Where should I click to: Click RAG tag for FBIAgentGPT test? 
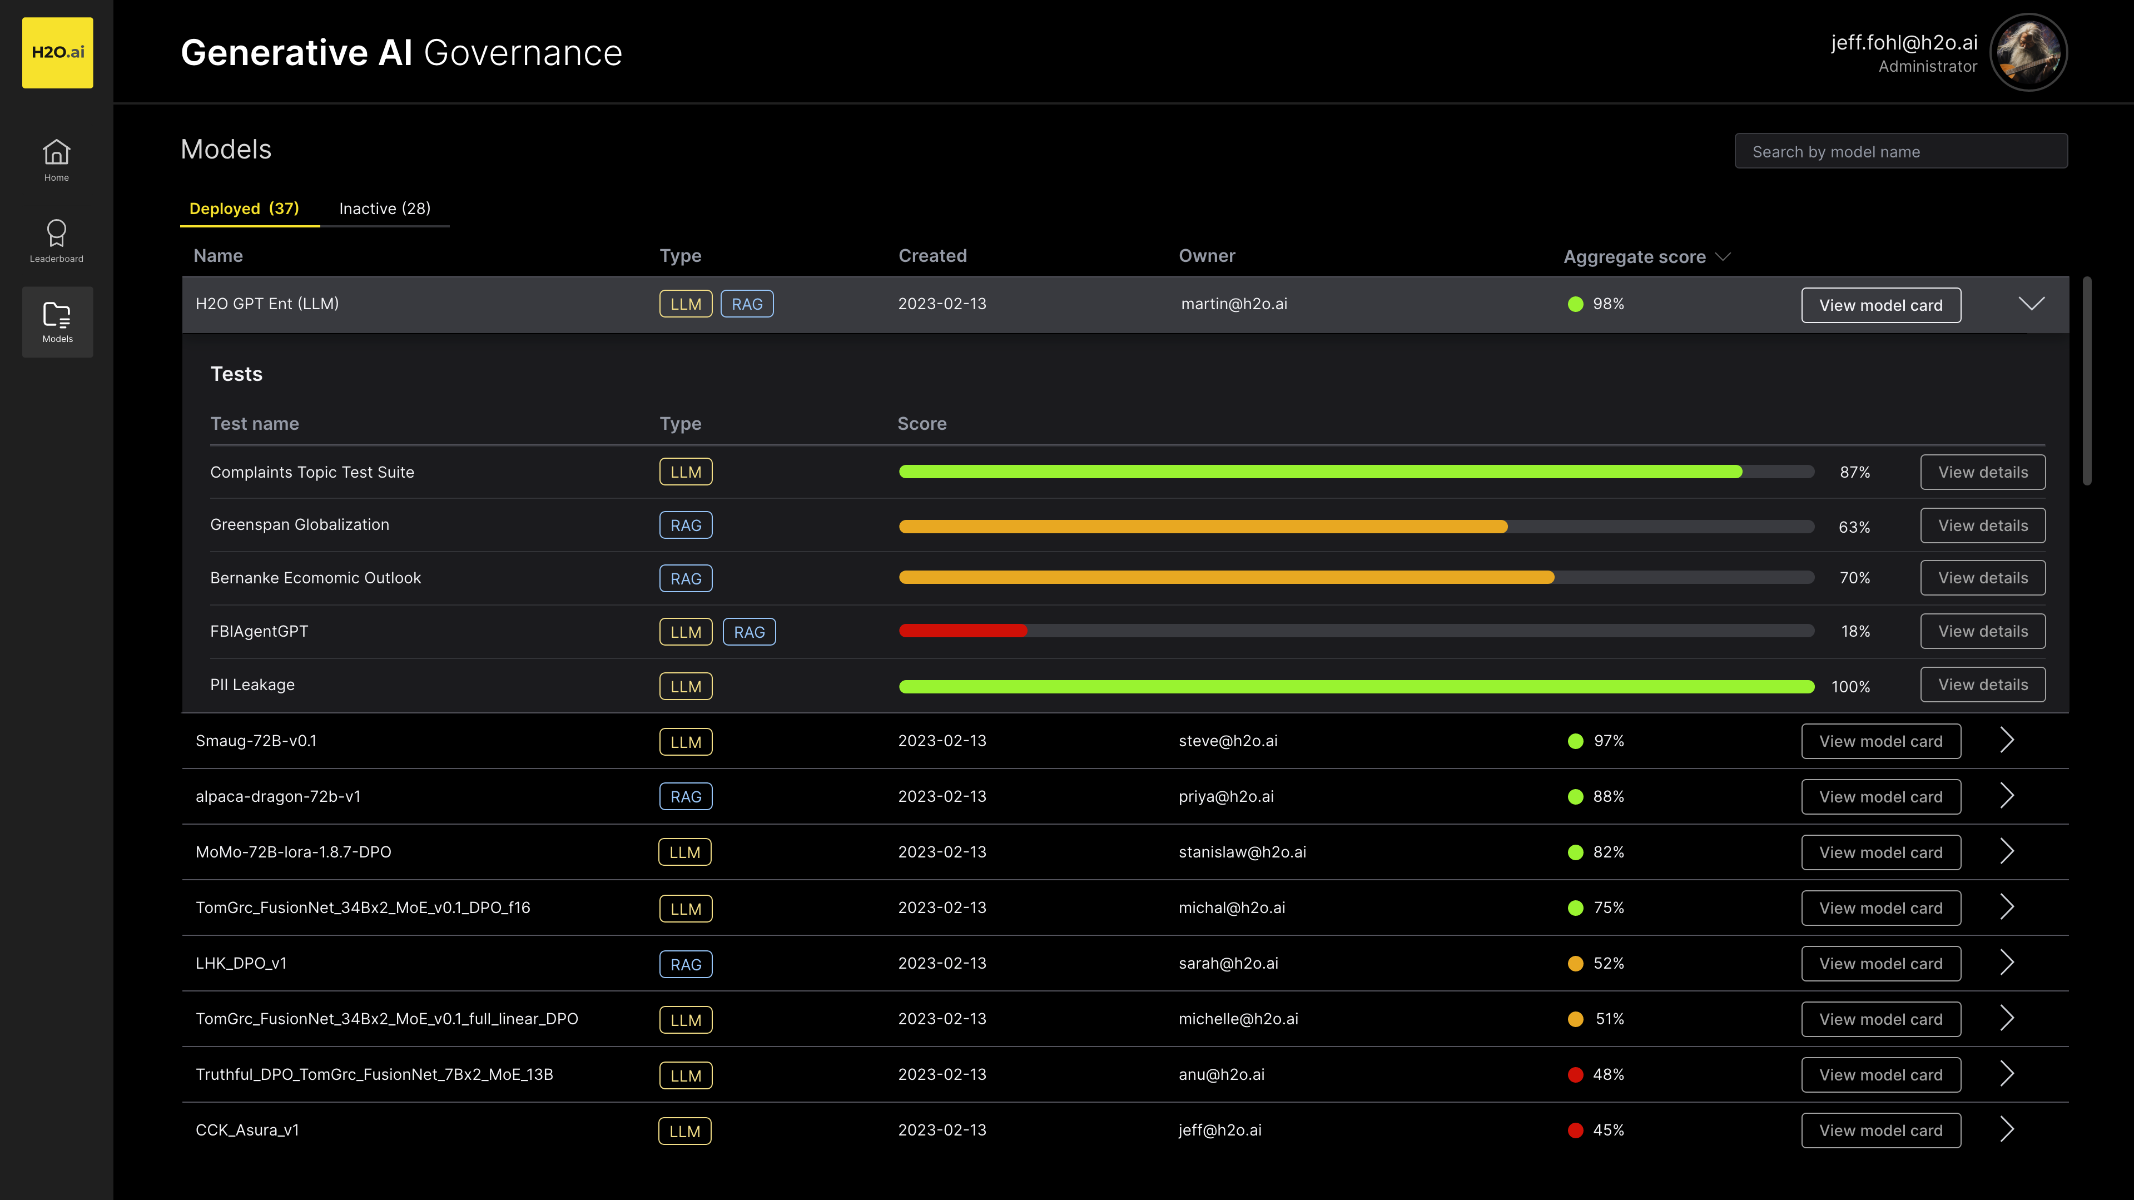749,632
